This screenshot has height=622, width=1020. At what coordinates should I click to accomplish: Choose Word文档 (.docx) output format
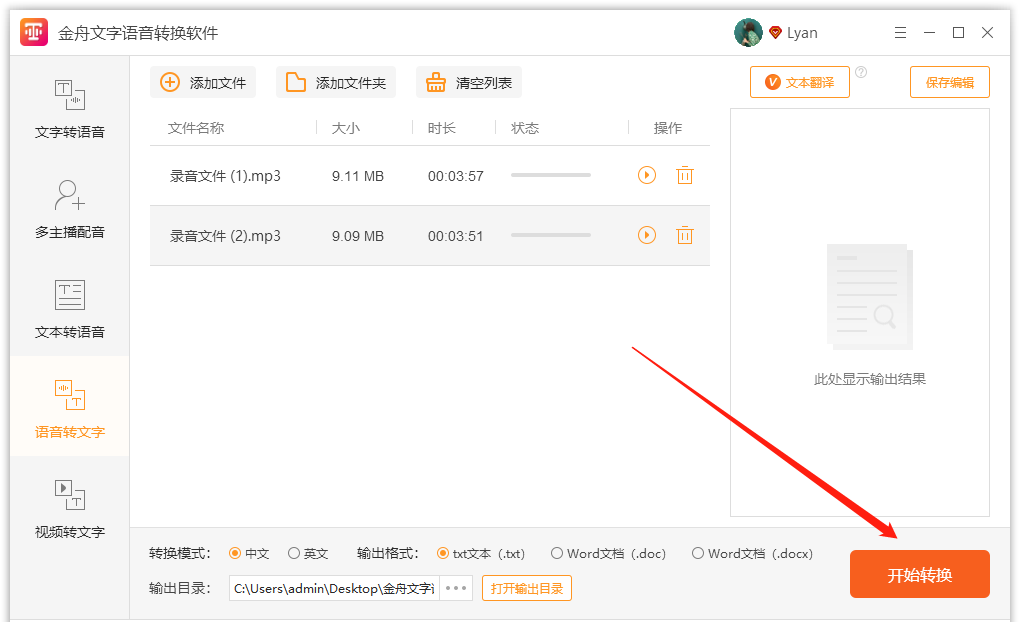tap(698, 554)
